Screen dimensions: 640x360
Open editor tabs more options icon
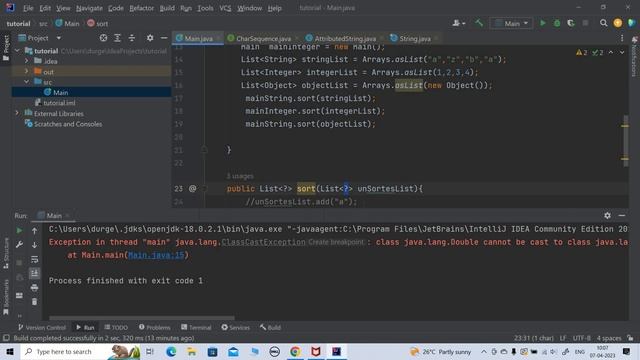pyautogui.click(x=622, y=38)
